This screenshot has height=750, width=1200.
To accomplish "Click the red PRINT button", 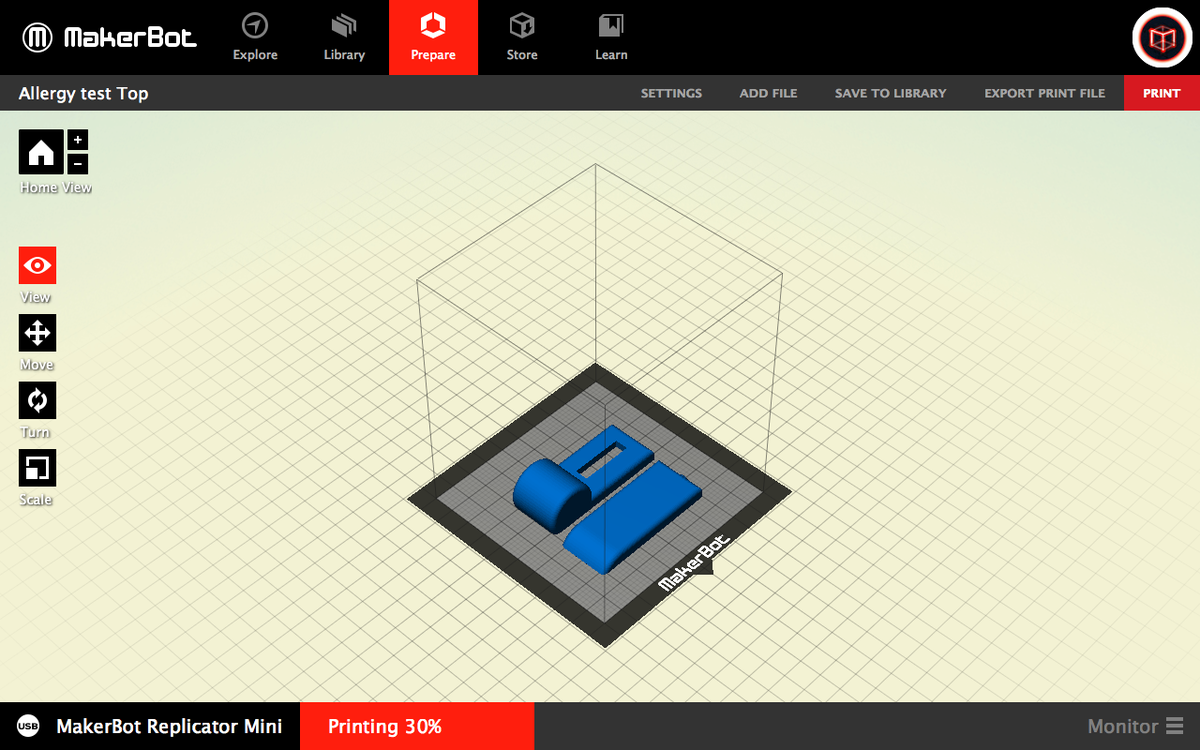I will pyautogui.click(x=1162, y=93).
